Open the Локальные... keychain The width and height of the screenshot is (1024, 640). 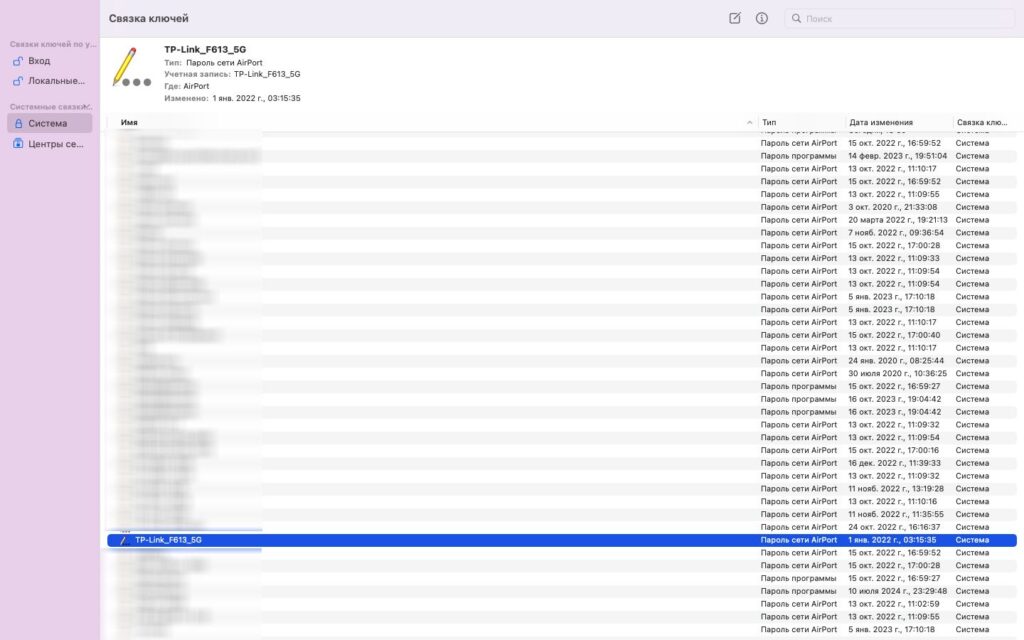pyautogui.click(x=56, y=81)
